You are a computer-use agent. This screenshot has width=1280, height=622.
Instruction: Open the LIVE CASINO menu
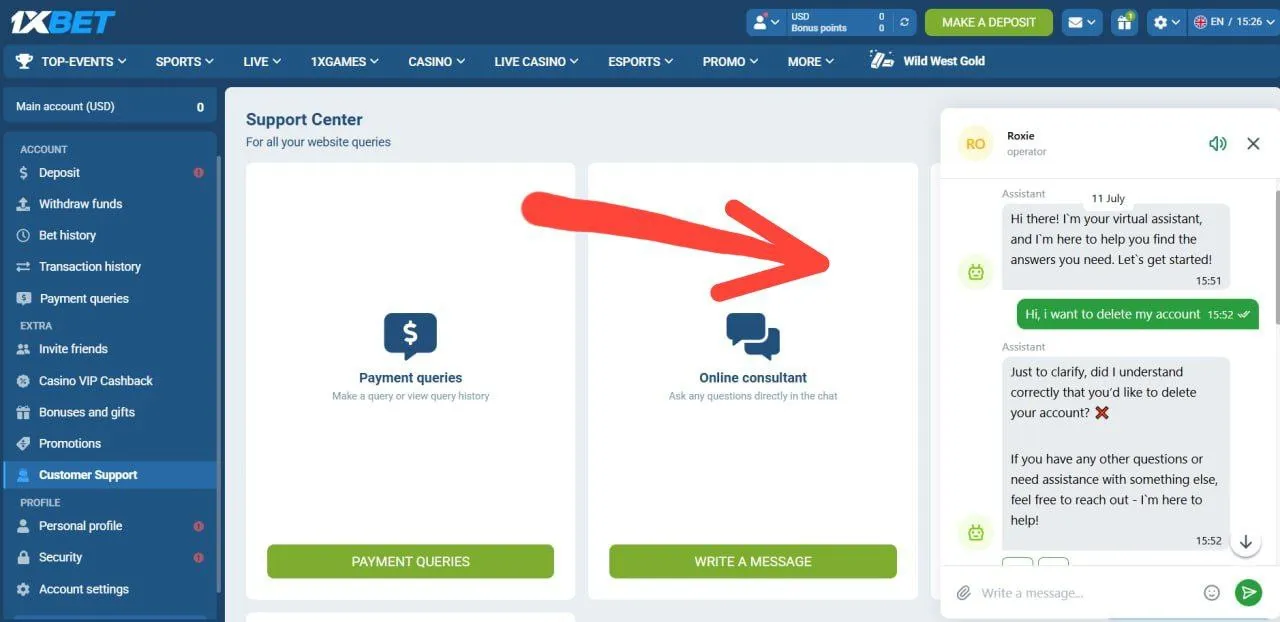pos(536,61)
